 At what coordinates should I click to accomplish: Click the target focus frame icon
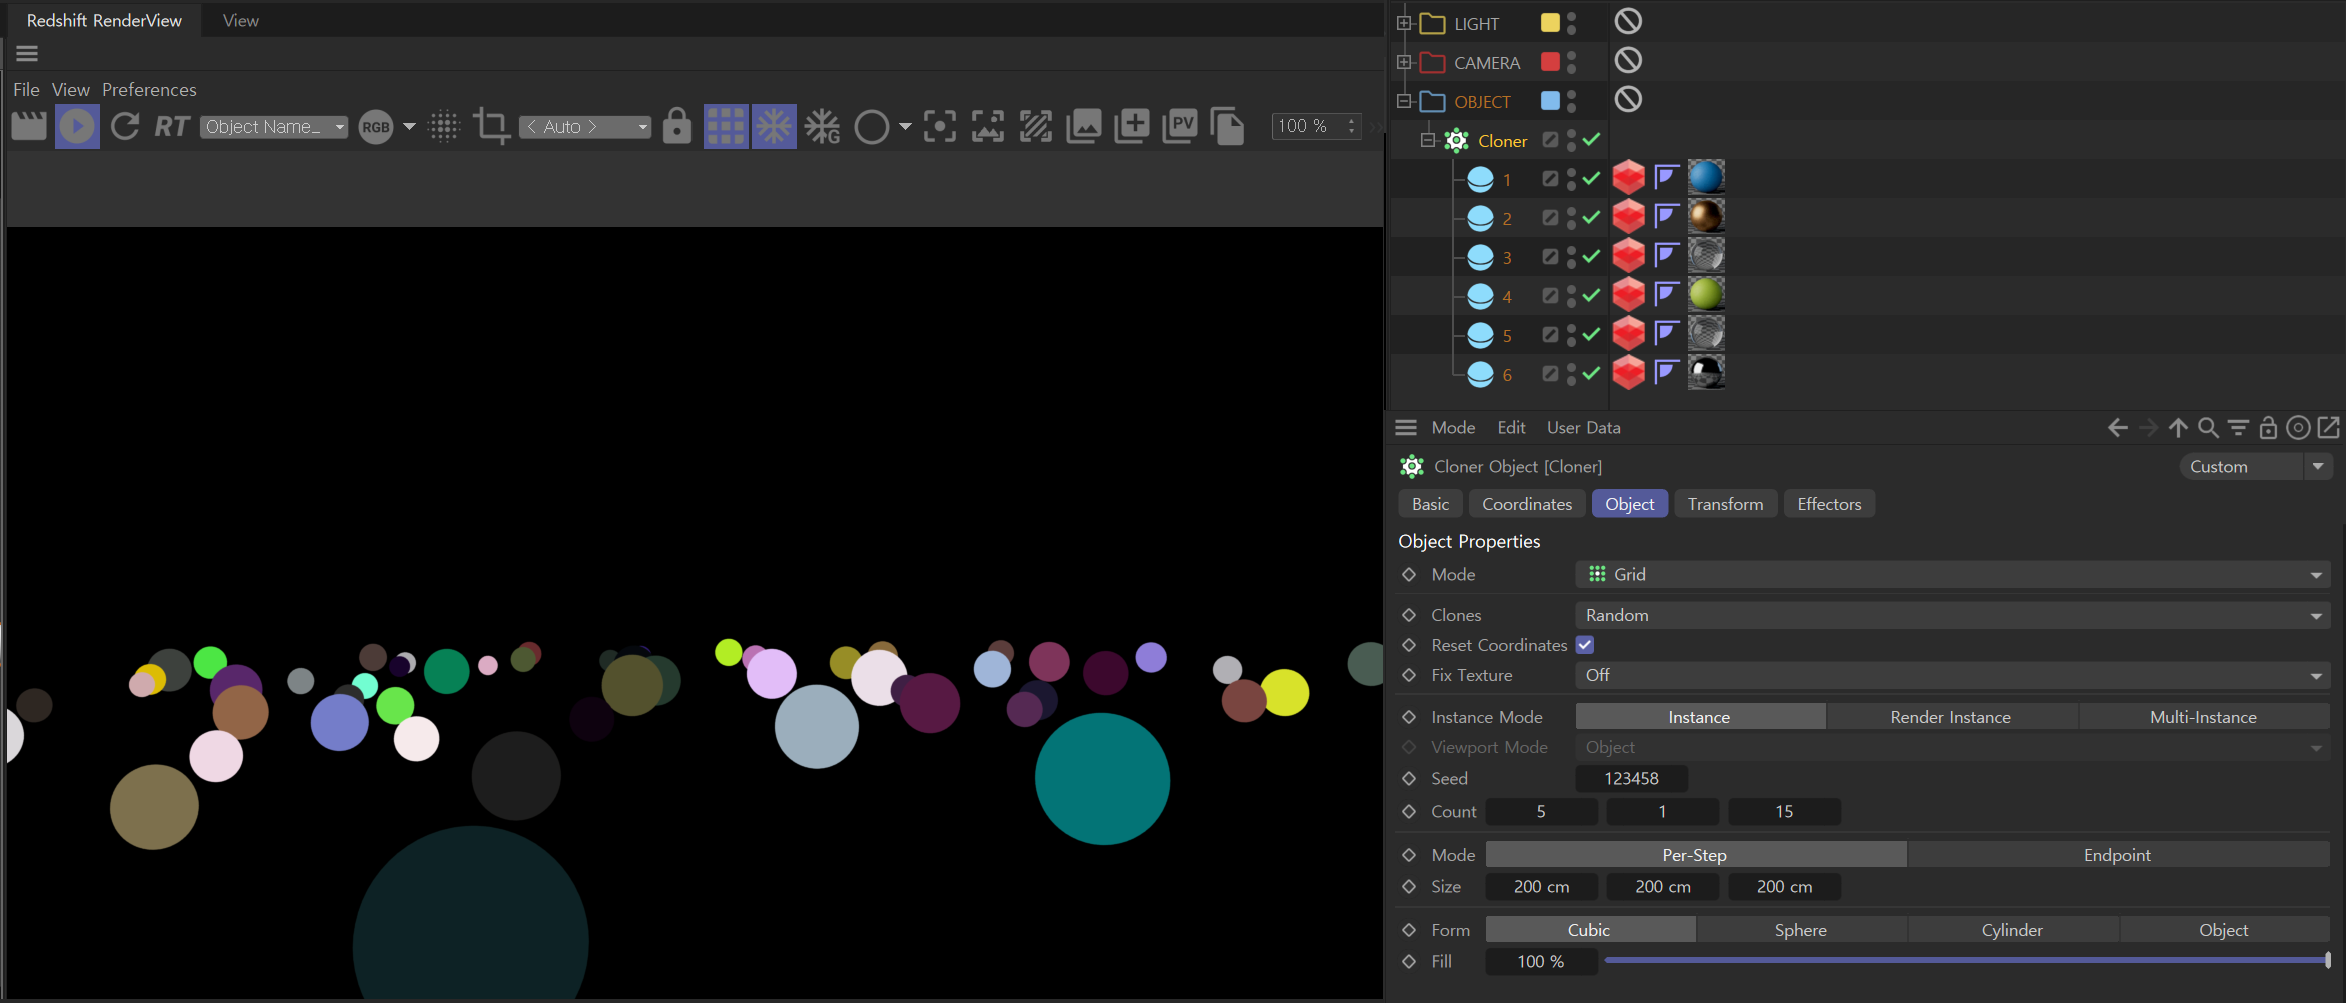[x=940, y=127]
